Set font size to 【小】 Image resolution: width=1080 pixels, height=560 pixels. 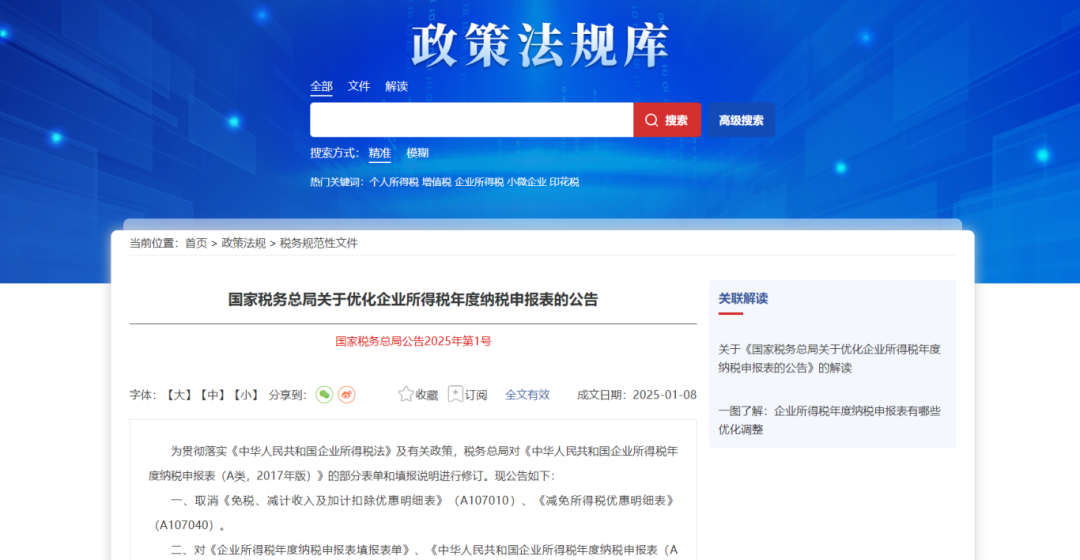(x=245, y=395)
